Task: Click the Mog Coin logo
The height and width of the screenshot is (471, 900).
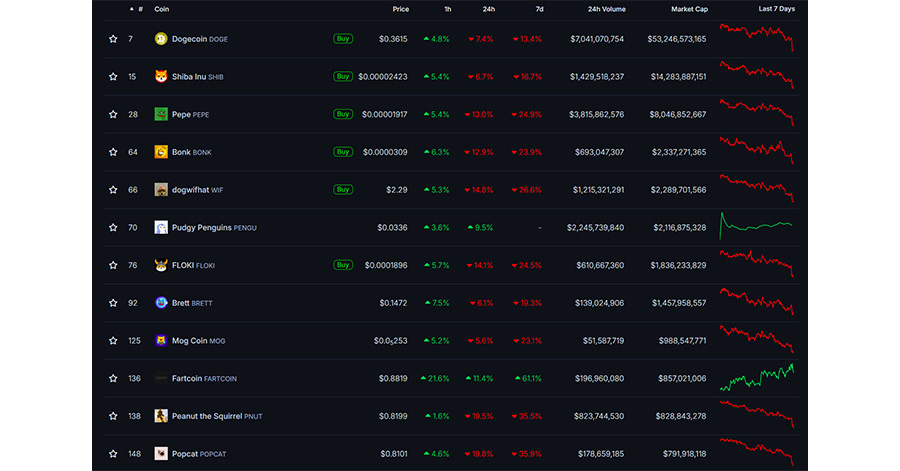Action: pos(161,341)
